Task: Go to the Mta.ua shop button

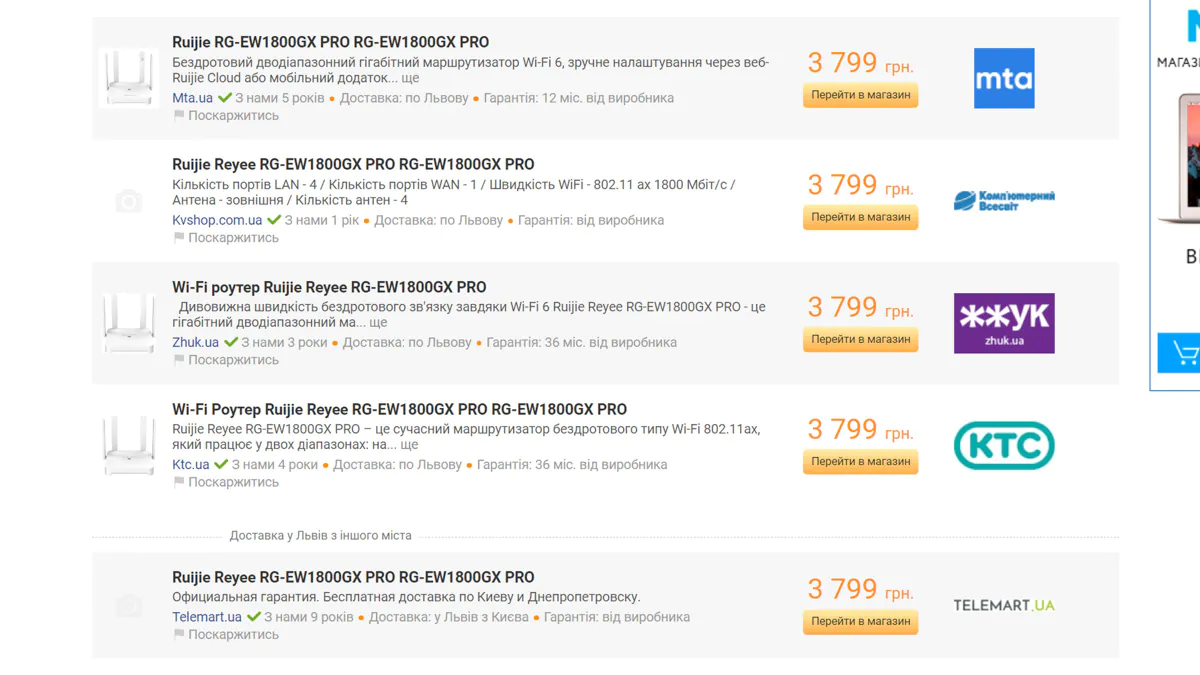Action: (860, 95)
